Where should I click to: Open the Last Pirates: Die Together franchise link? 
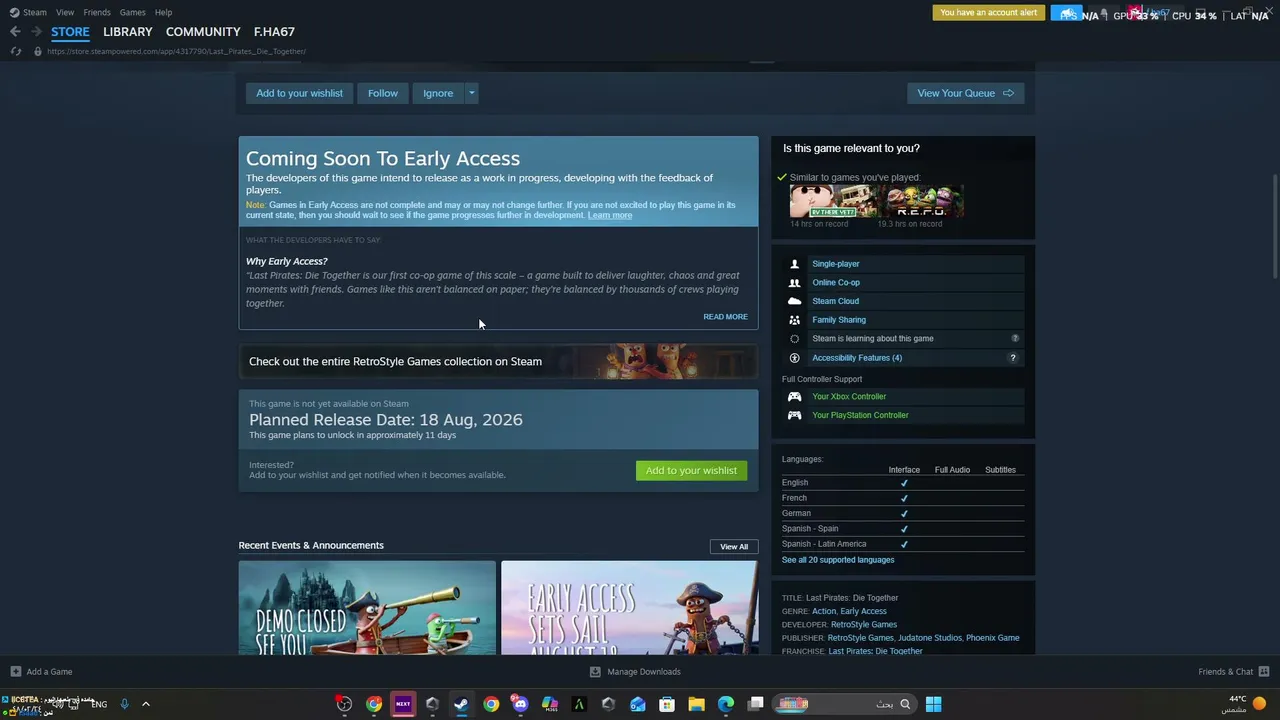tap(876, 651)
